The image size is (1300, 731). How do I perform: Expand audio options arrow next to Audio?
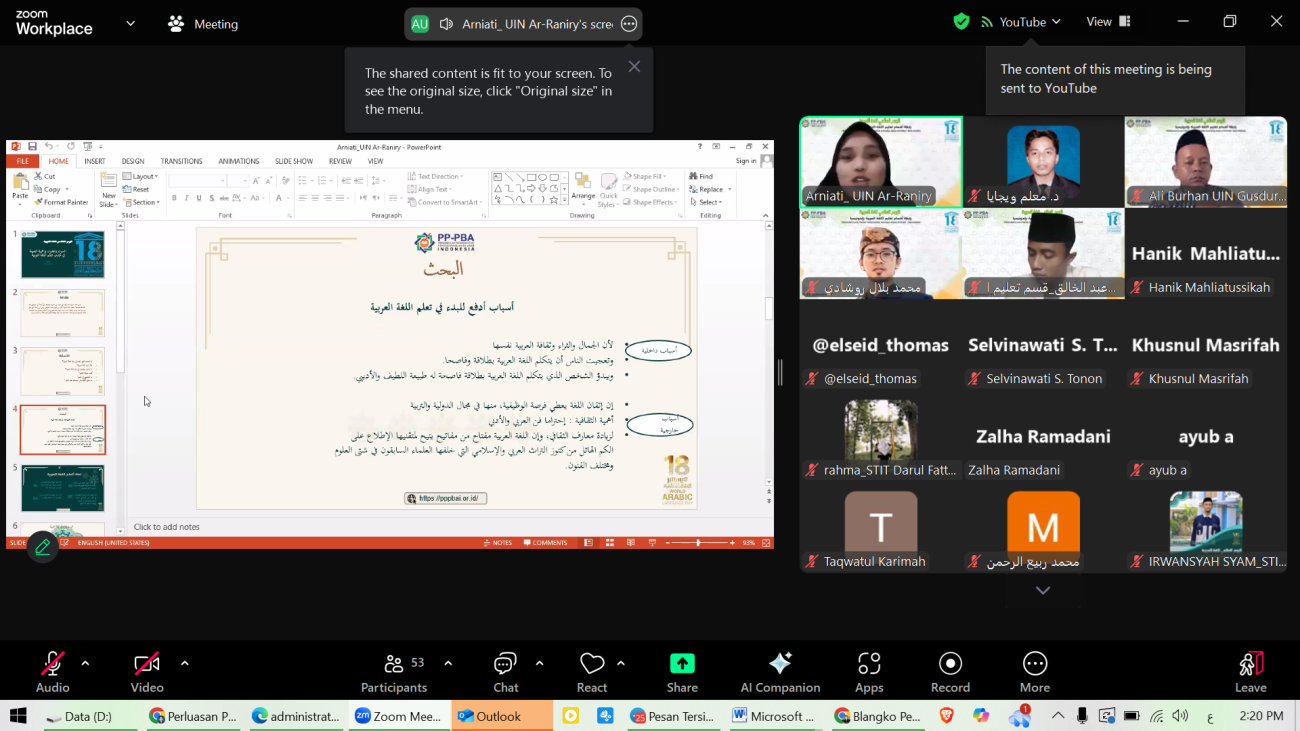click(x=85, y=663)
